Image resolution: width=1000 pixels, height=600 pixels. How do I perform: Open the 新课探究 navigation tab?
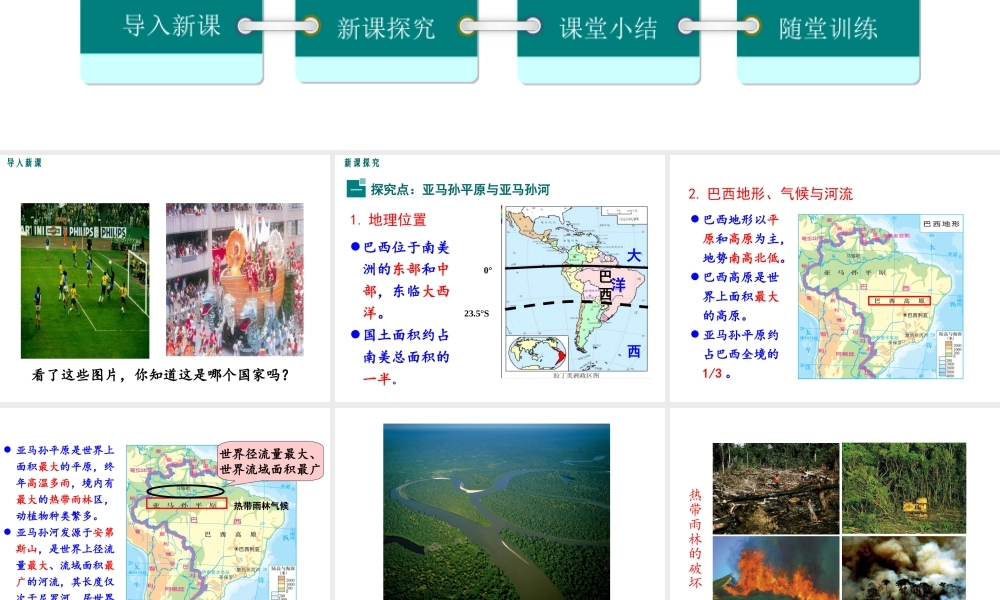(x=386, y=41)
